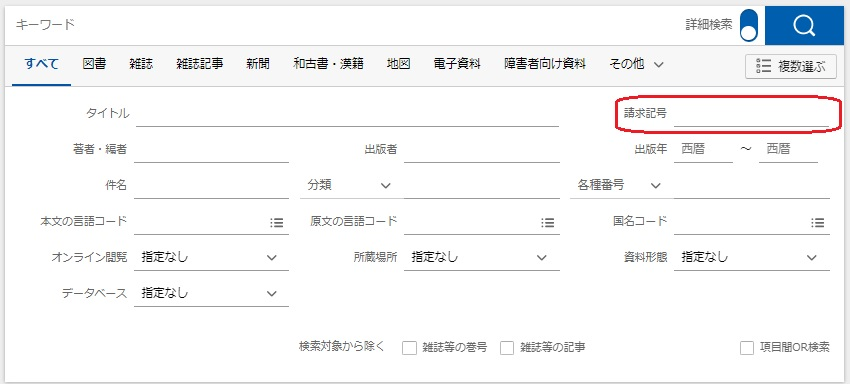Viewport: 850px width, 384px height.
Task: Toggle the 詳細検索 switch
Action: [749, 25]
